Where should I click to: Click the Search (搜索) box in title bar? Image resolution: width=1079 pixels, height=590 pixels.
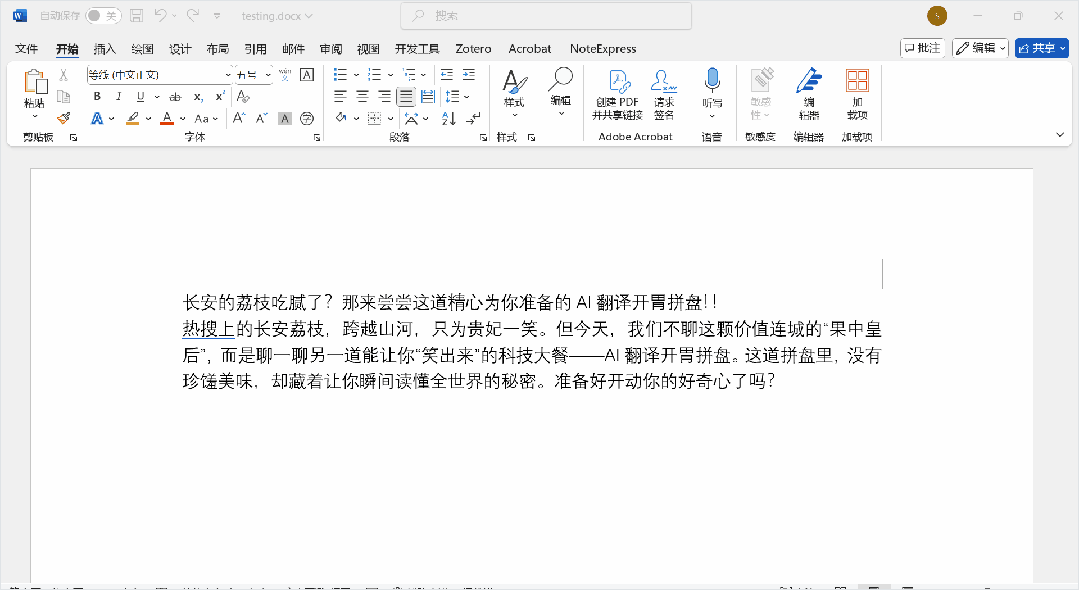point(546,16)
